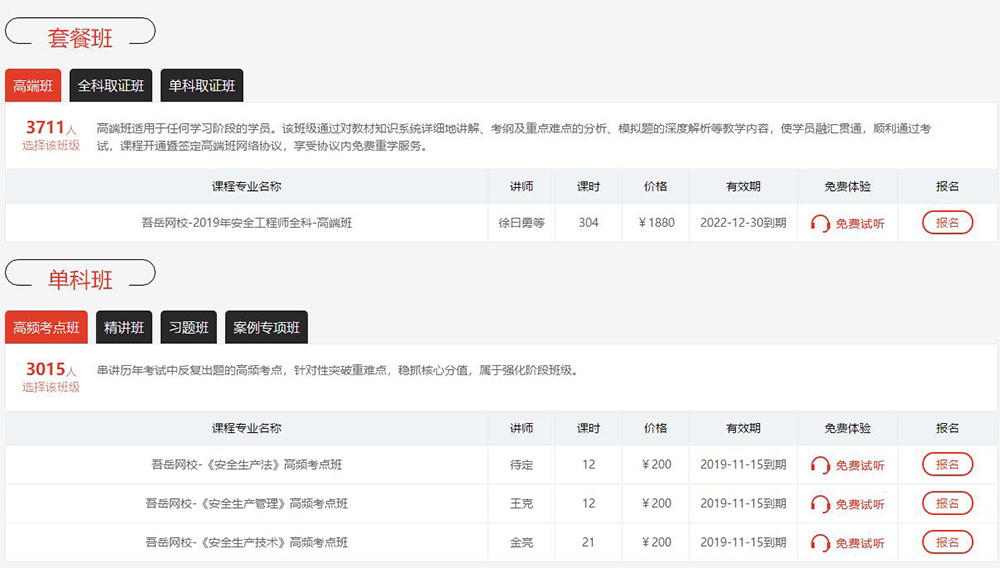1000x568 pixels.
Task: Click the 单科班 section heading
Action: coord(80,279)
